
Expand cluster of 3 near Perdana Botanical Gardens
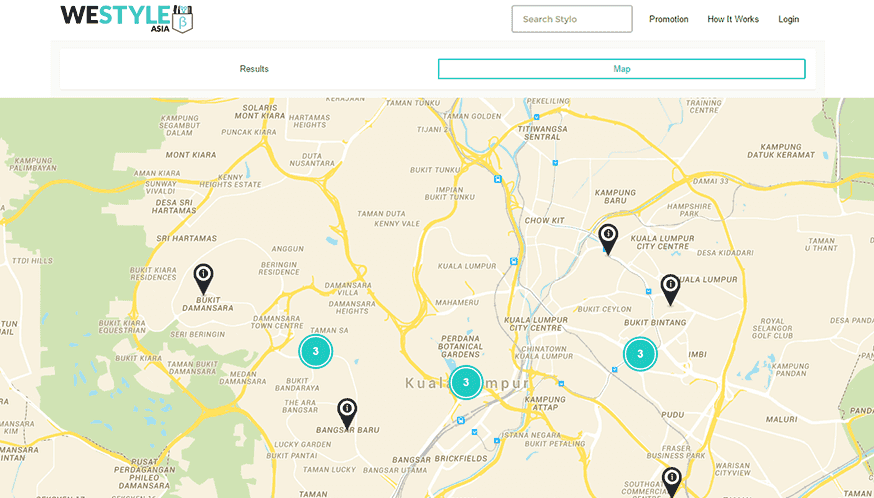click(x=465, y=382)
